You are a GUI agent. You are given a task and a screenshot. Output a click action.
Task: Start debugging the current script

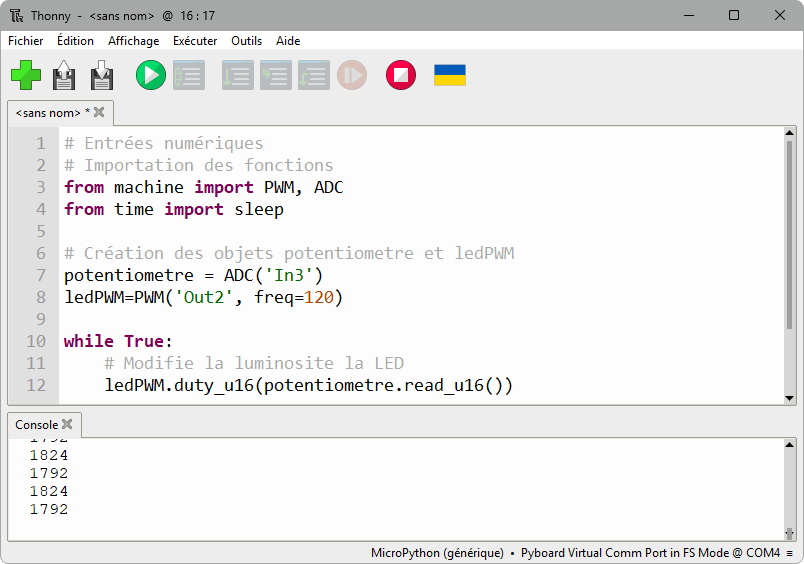click(x=189, y=75)
